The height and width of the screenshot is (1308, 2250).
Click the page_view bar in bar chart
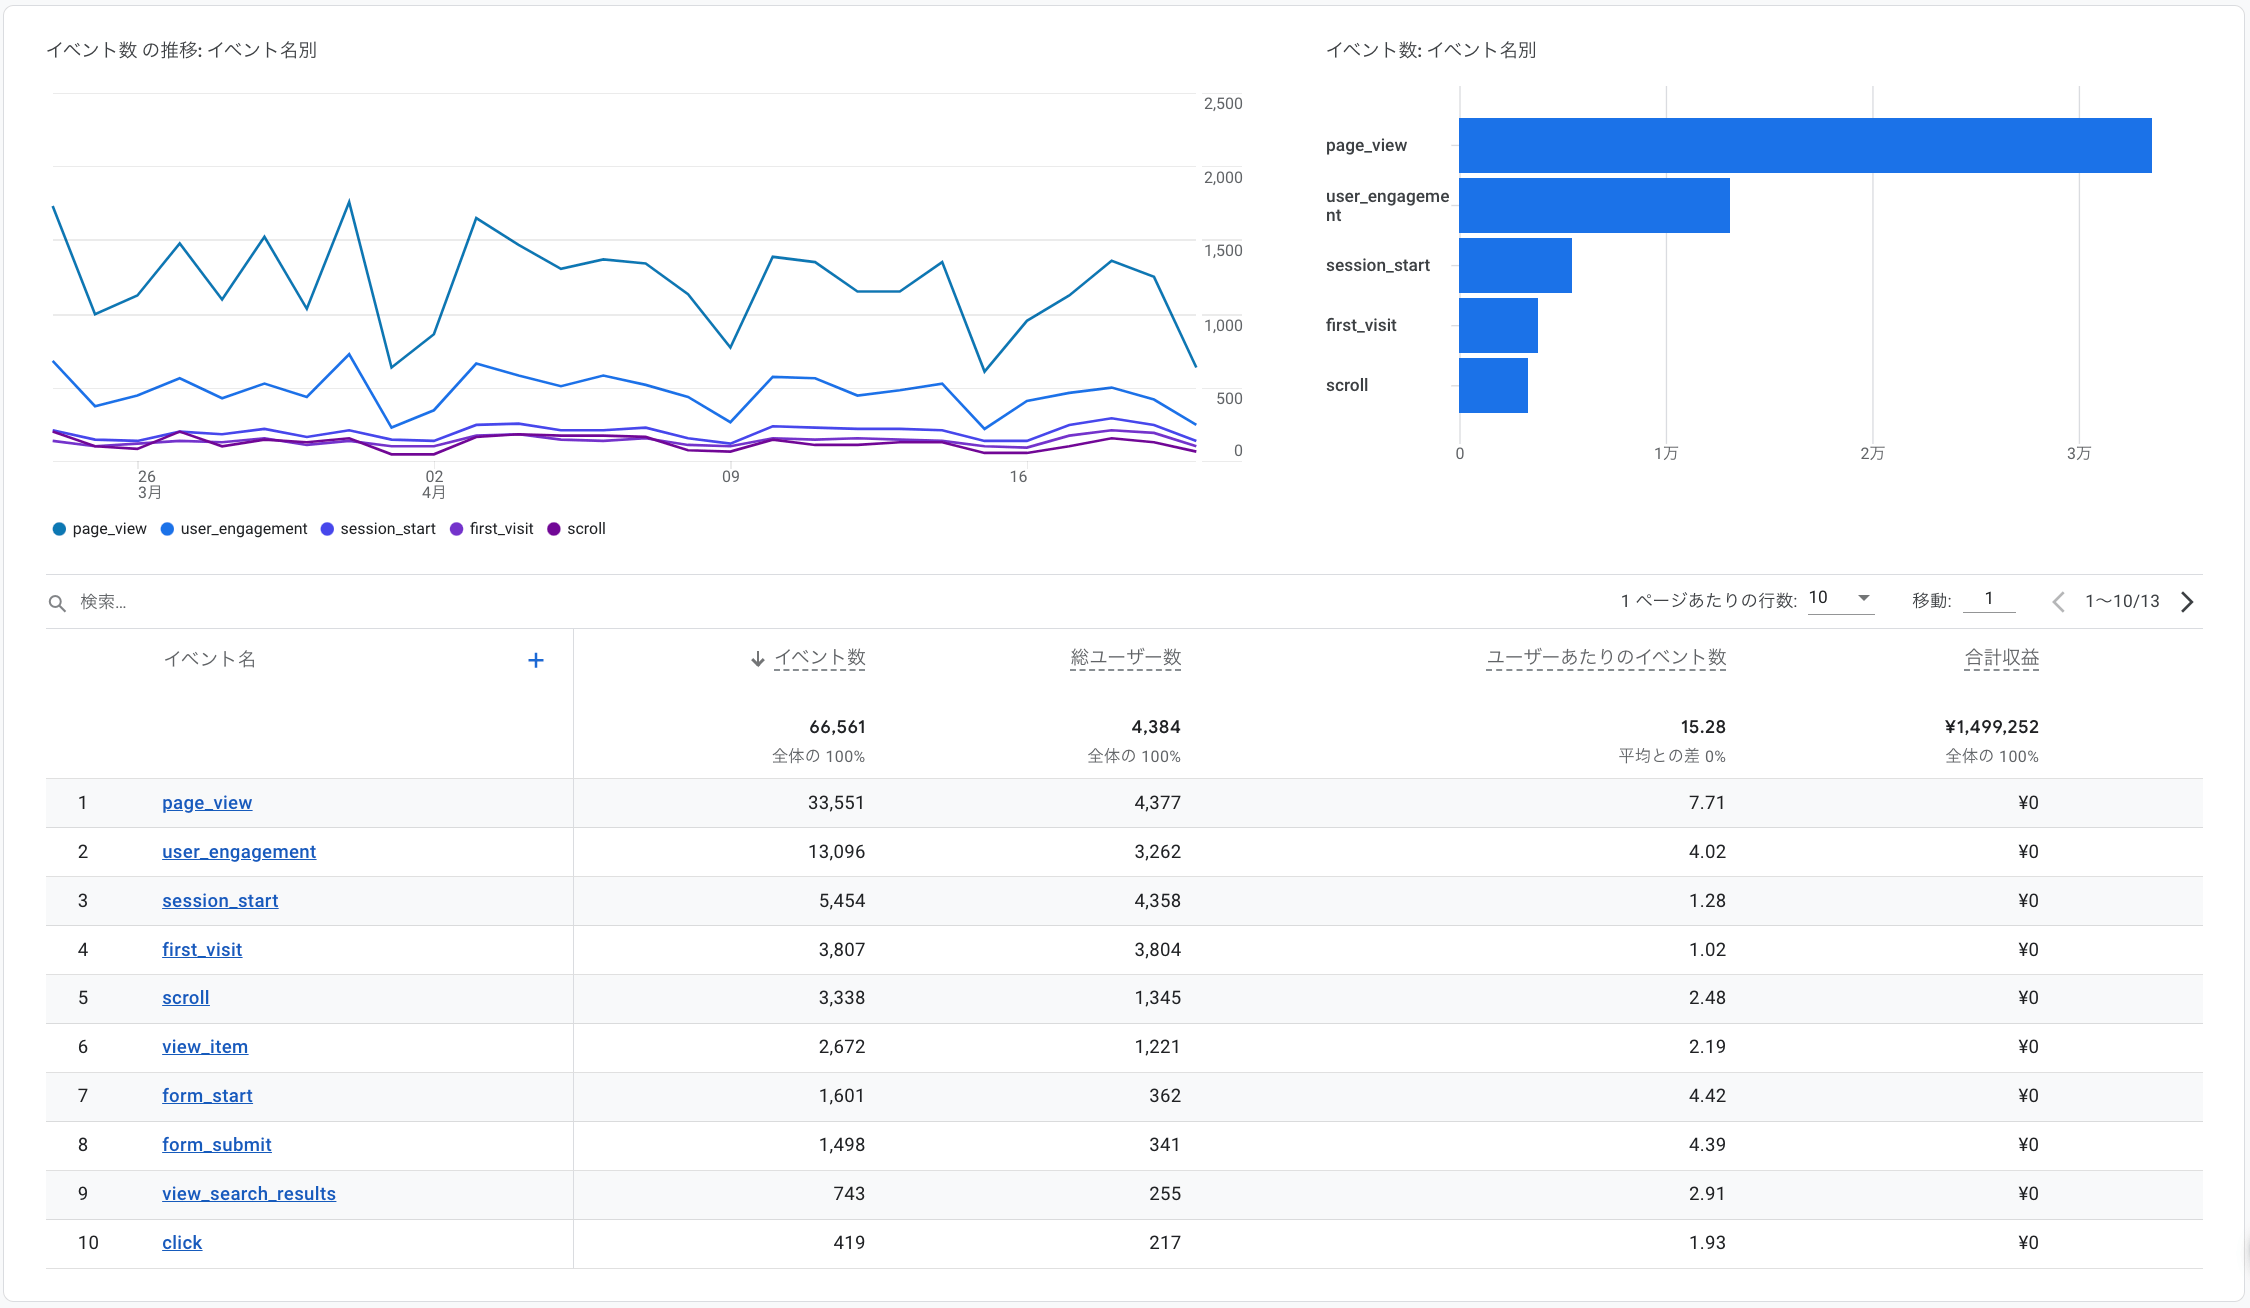point(1805,145)
